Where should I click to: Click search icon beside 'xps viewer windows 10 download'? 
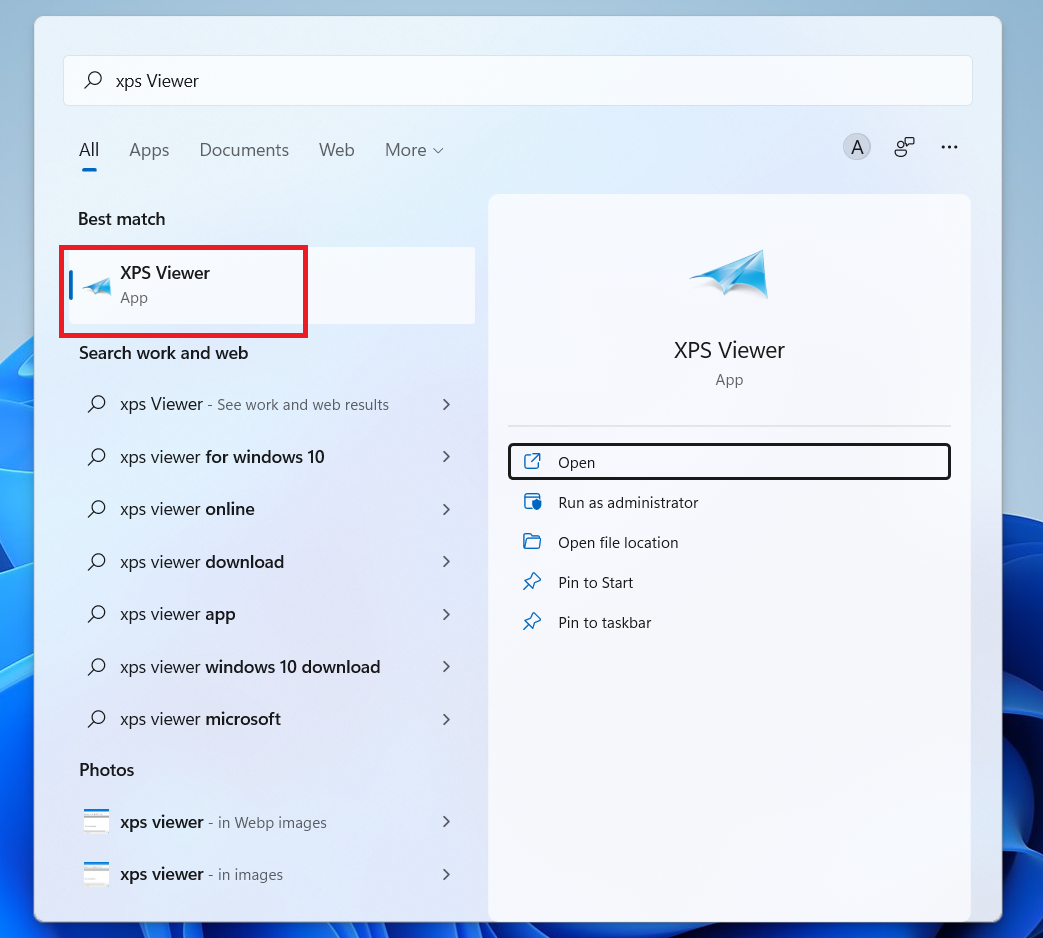(97, 666)
